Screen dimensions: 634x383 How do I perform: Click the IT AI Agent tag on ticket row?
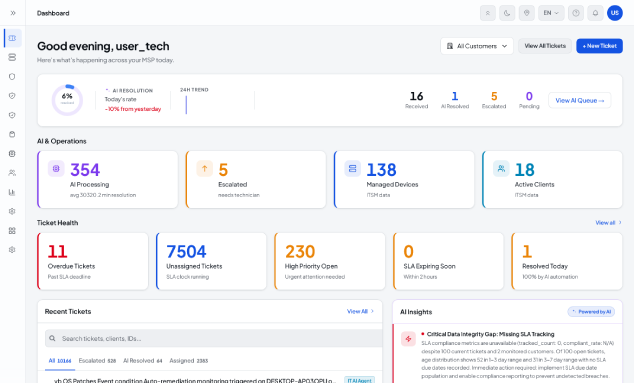359,380
